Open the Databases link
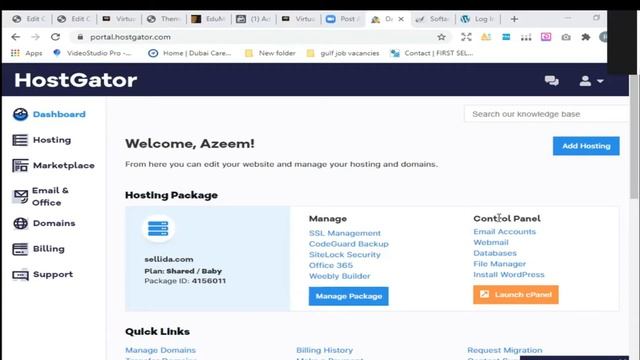Viewport: 640px width, 360px height. pos(495,253)
